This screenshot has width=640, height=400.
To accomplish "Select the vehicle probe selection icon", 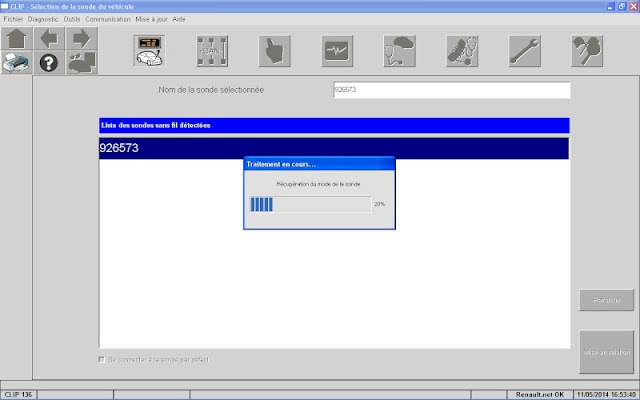I will click(149, 51).
